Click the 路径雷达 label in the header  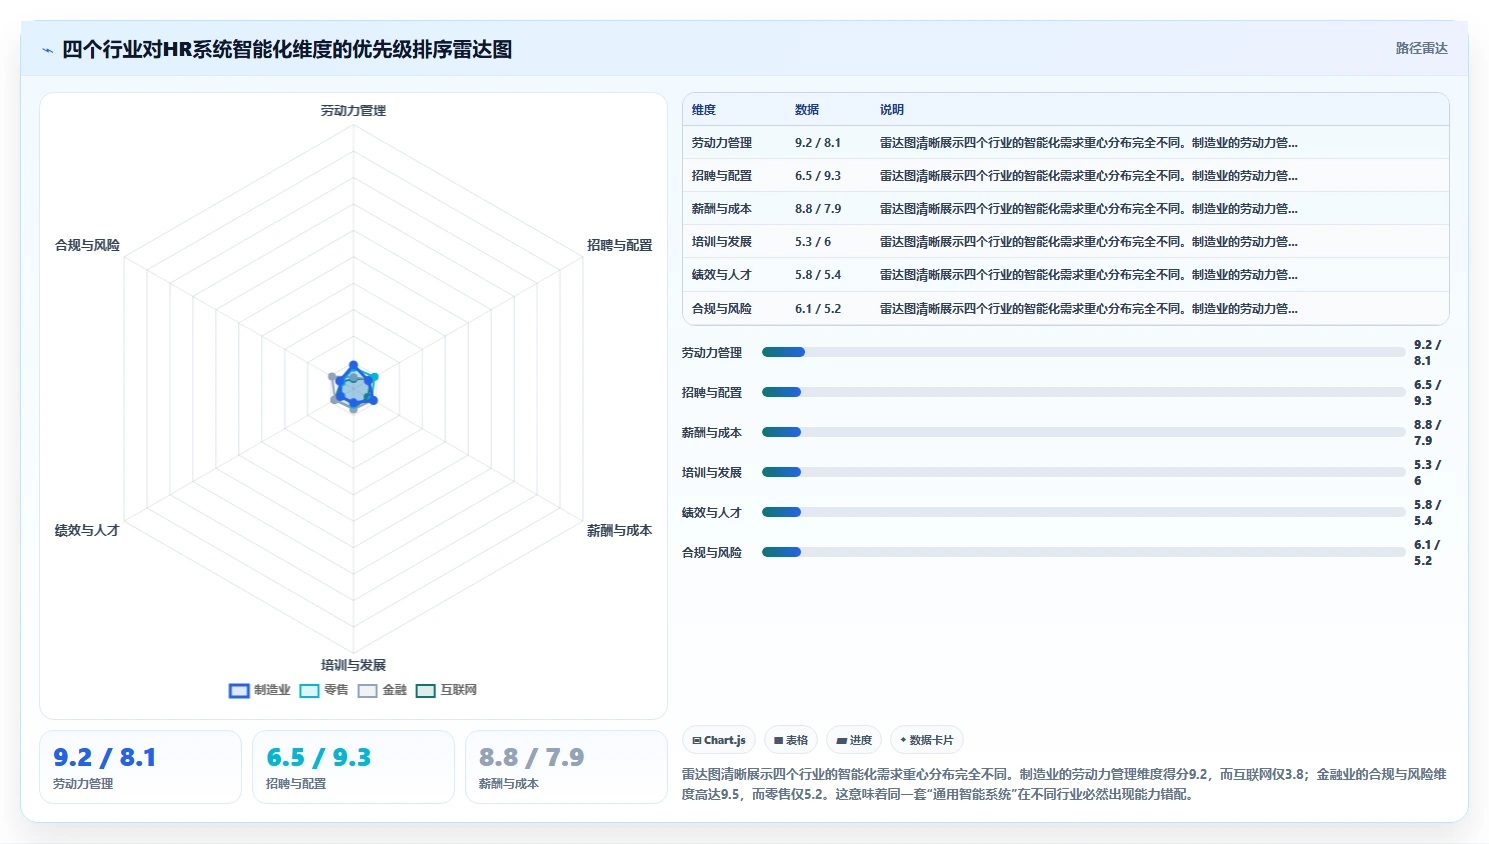click(1421, 48)
